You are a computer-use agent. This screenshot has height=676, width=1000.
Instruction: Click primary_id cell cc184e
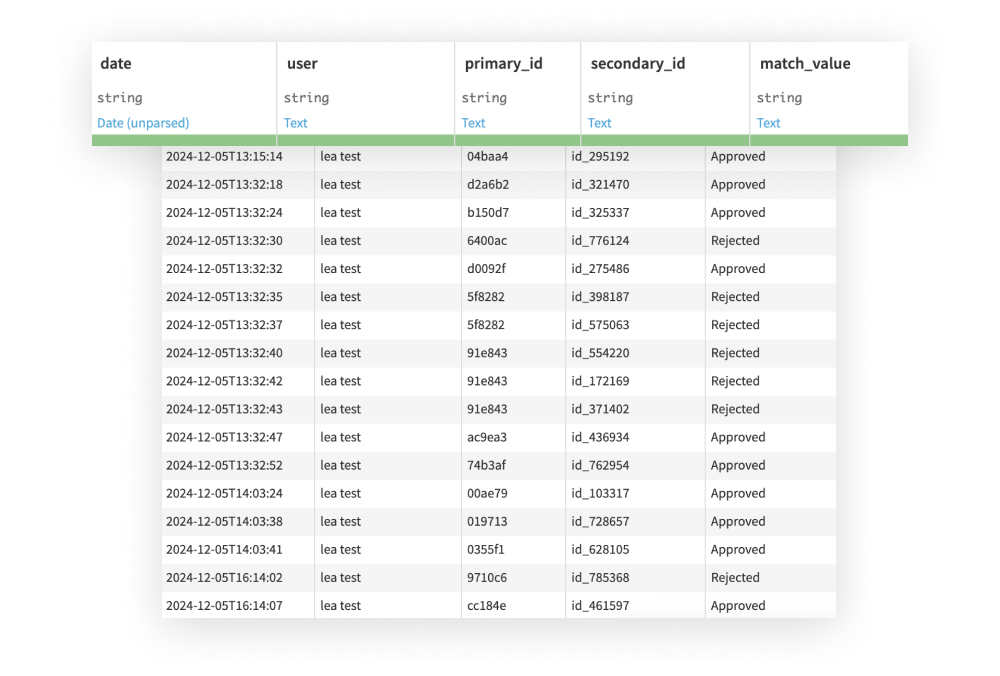[x=487, y=606]
